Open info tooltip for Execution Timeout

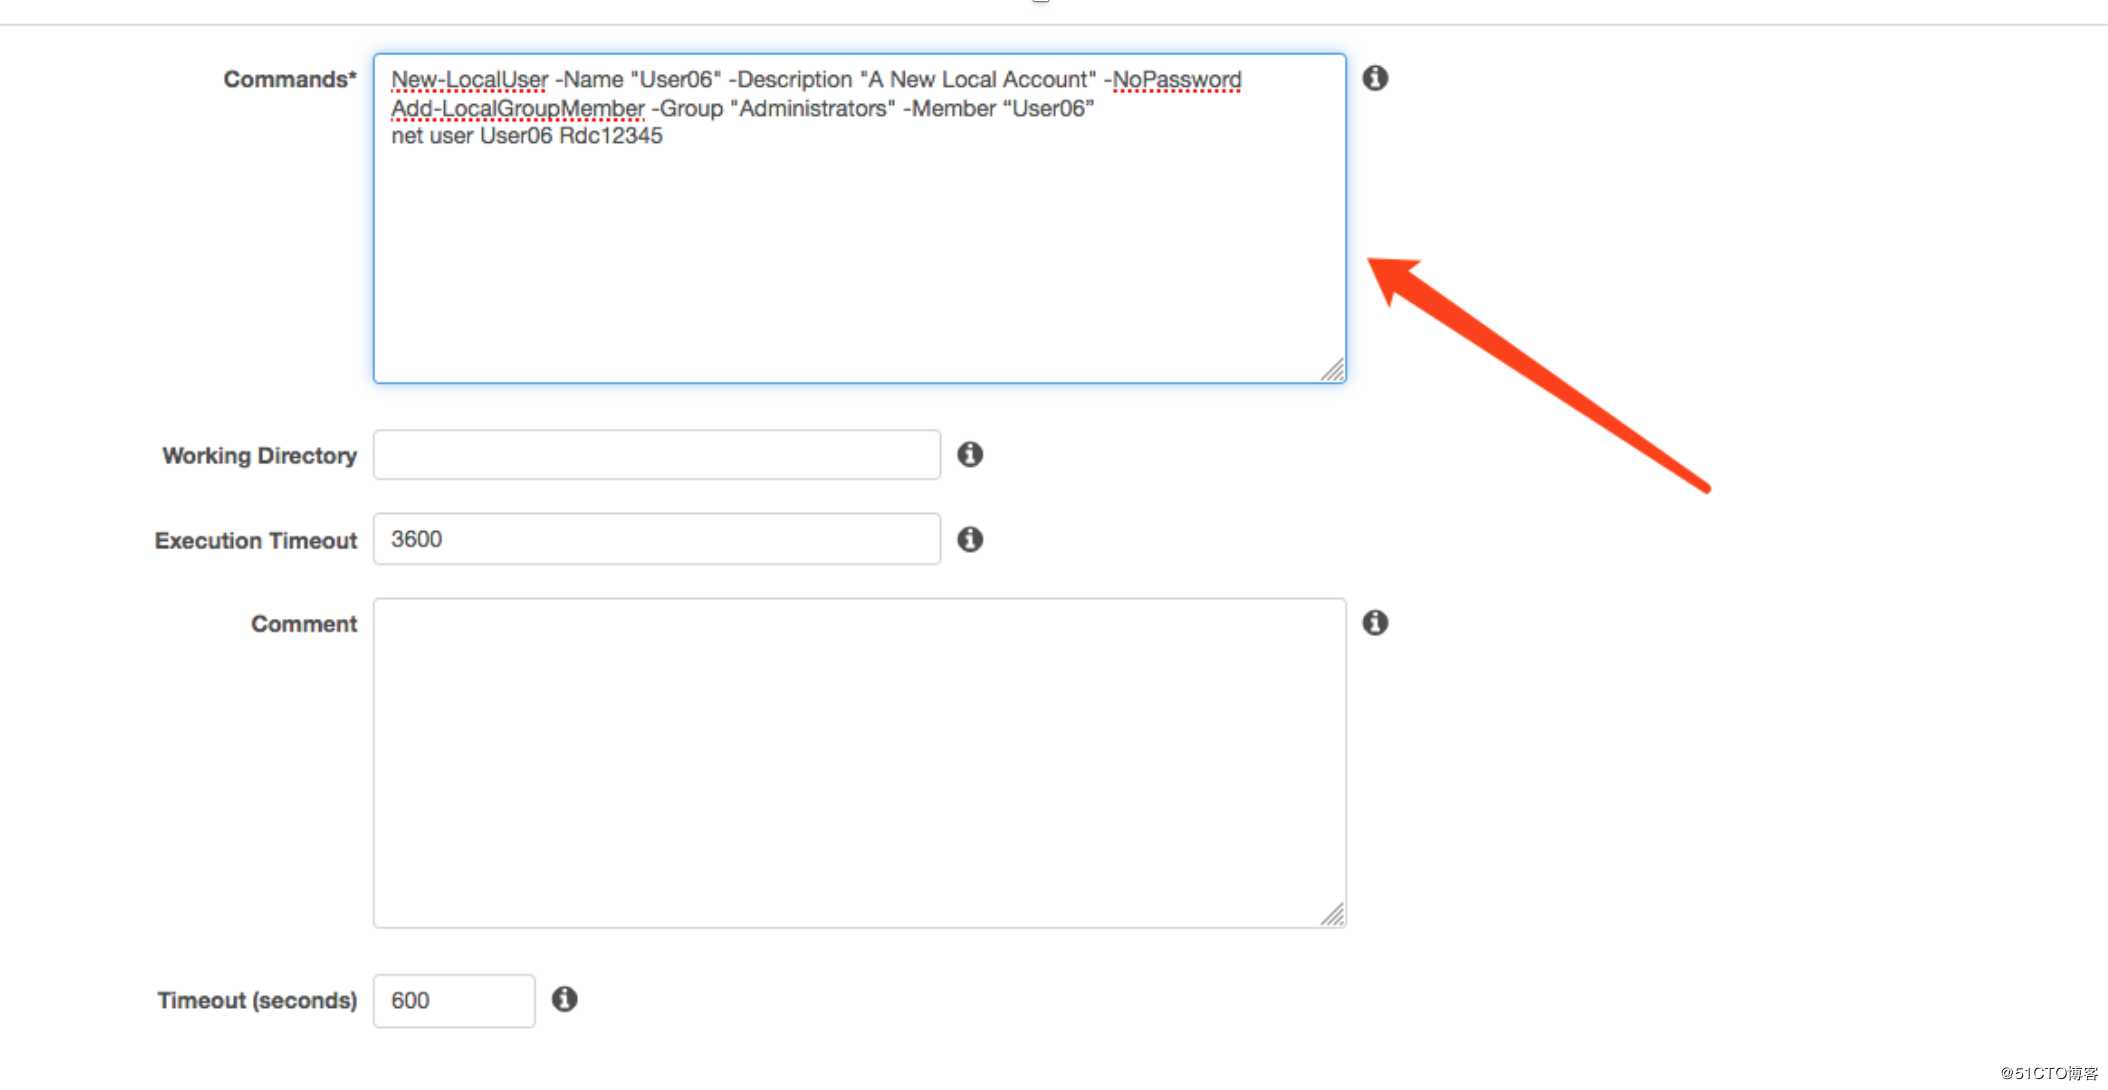970,539
